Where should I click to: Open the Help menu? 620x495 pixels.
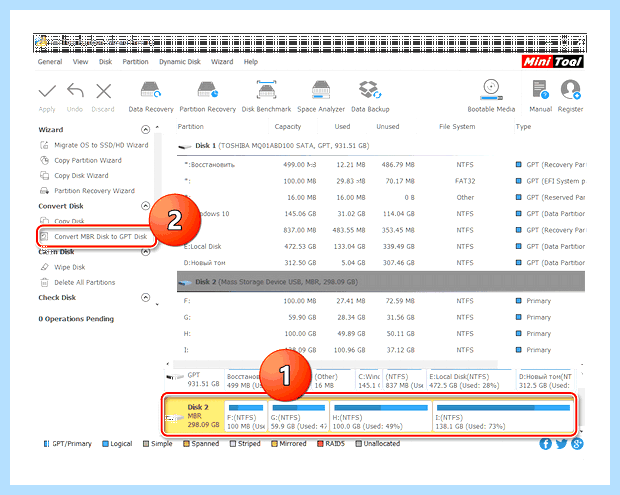pyautogui.click(x=250, y=62)
